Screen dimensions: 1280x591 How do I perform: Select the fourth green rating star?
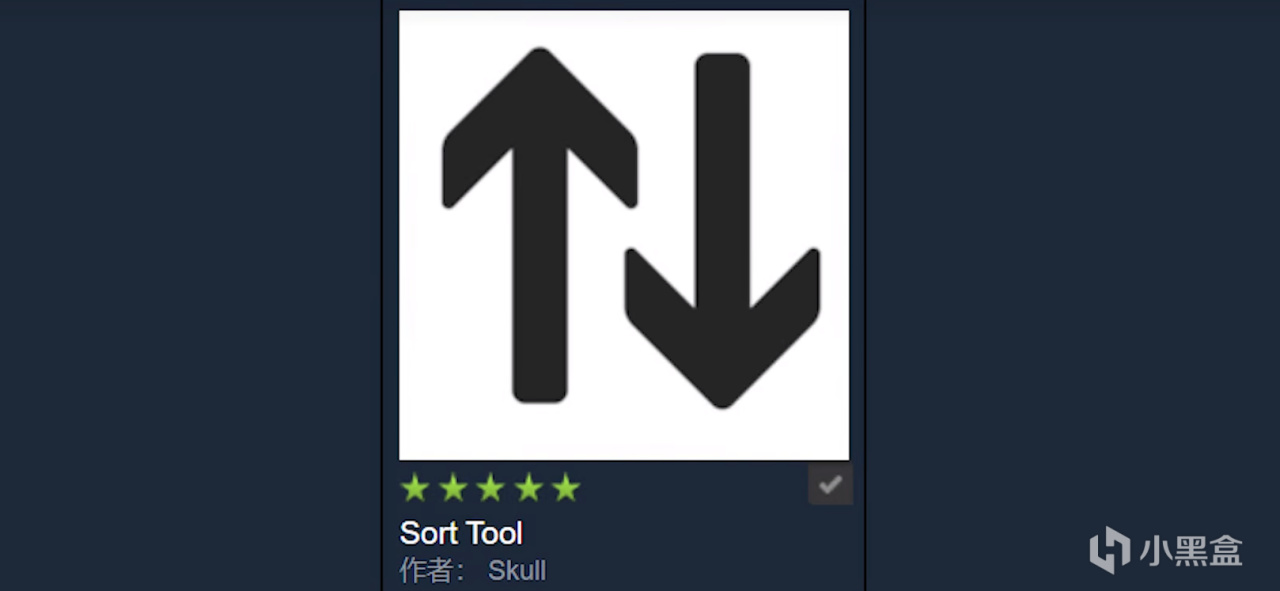(528, 488)
